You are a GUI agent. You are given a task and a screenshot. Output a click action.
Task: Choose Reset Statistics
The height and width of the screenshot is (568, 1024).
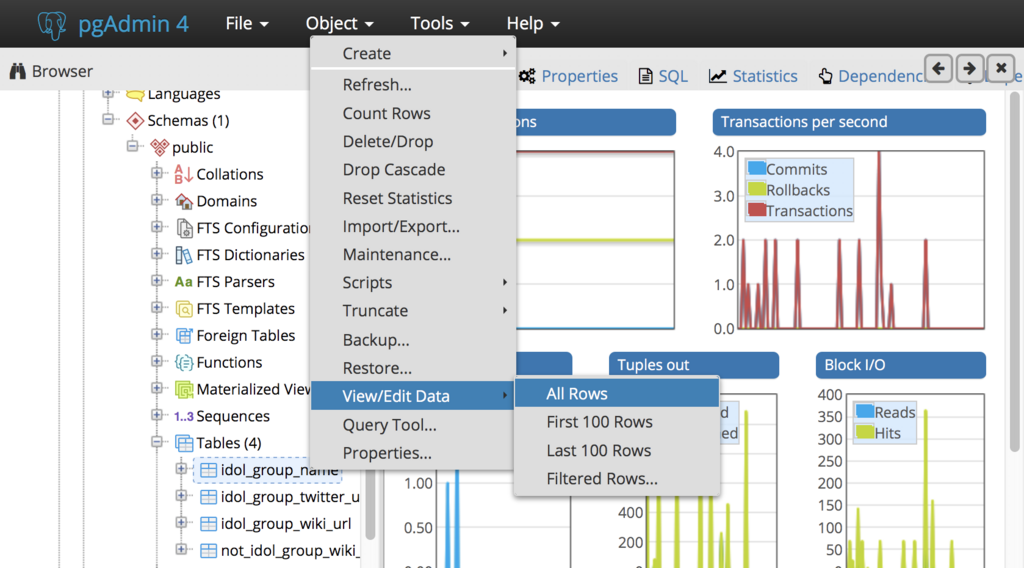(x=413, y=198)
